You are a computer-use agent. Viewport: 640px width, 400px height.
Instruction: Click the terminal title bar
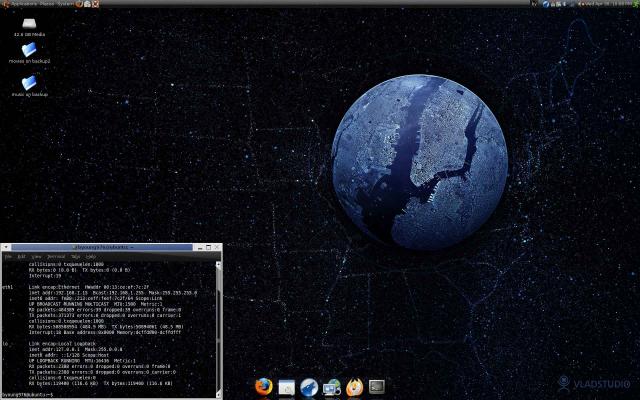tap(102, 247)
